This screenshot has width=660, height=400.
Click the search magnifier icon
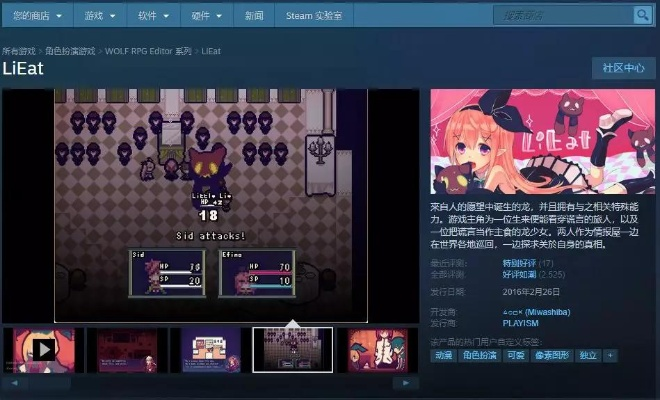coord(642,16)
